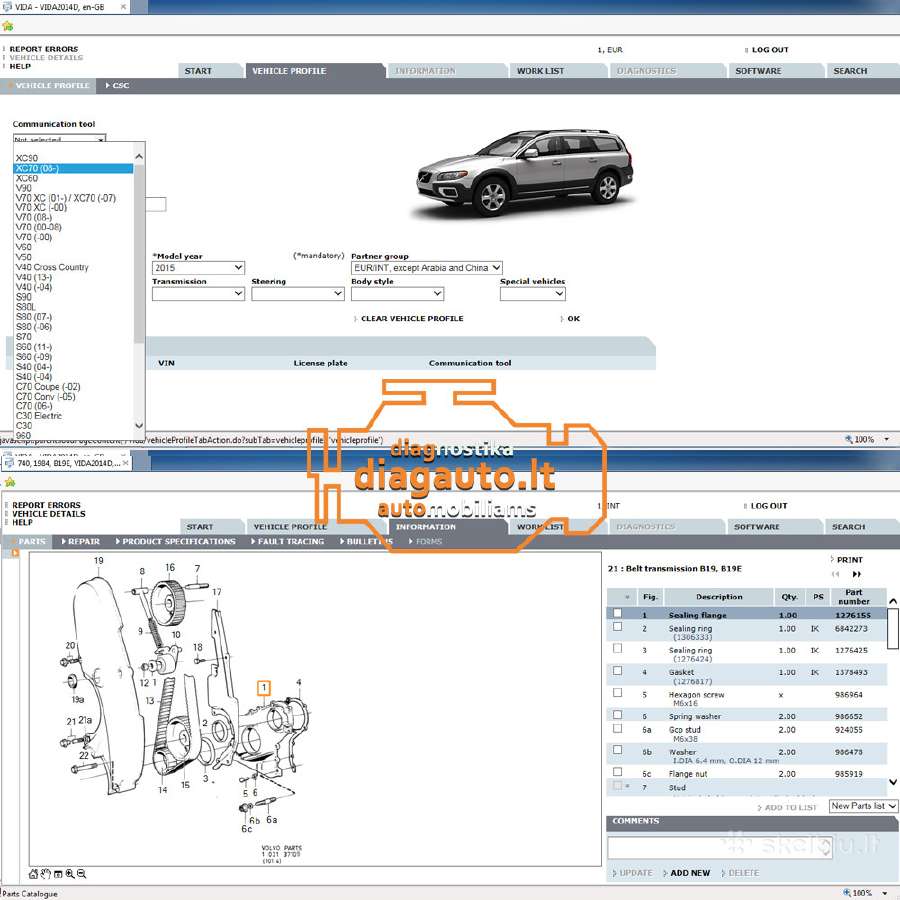Screen dimensions: 900x900
Task: Check the Sealing flange row checkbox
Action: click(x=618, y=613)
